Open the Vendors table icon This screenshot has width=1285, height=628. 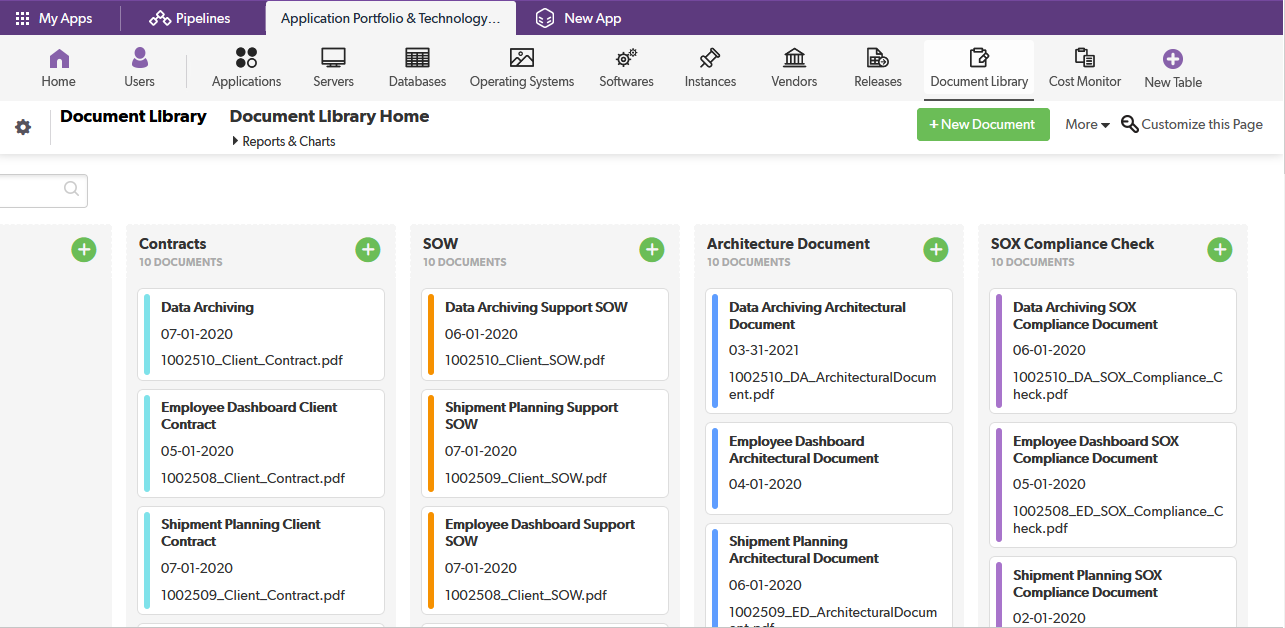tap(794, 59)
